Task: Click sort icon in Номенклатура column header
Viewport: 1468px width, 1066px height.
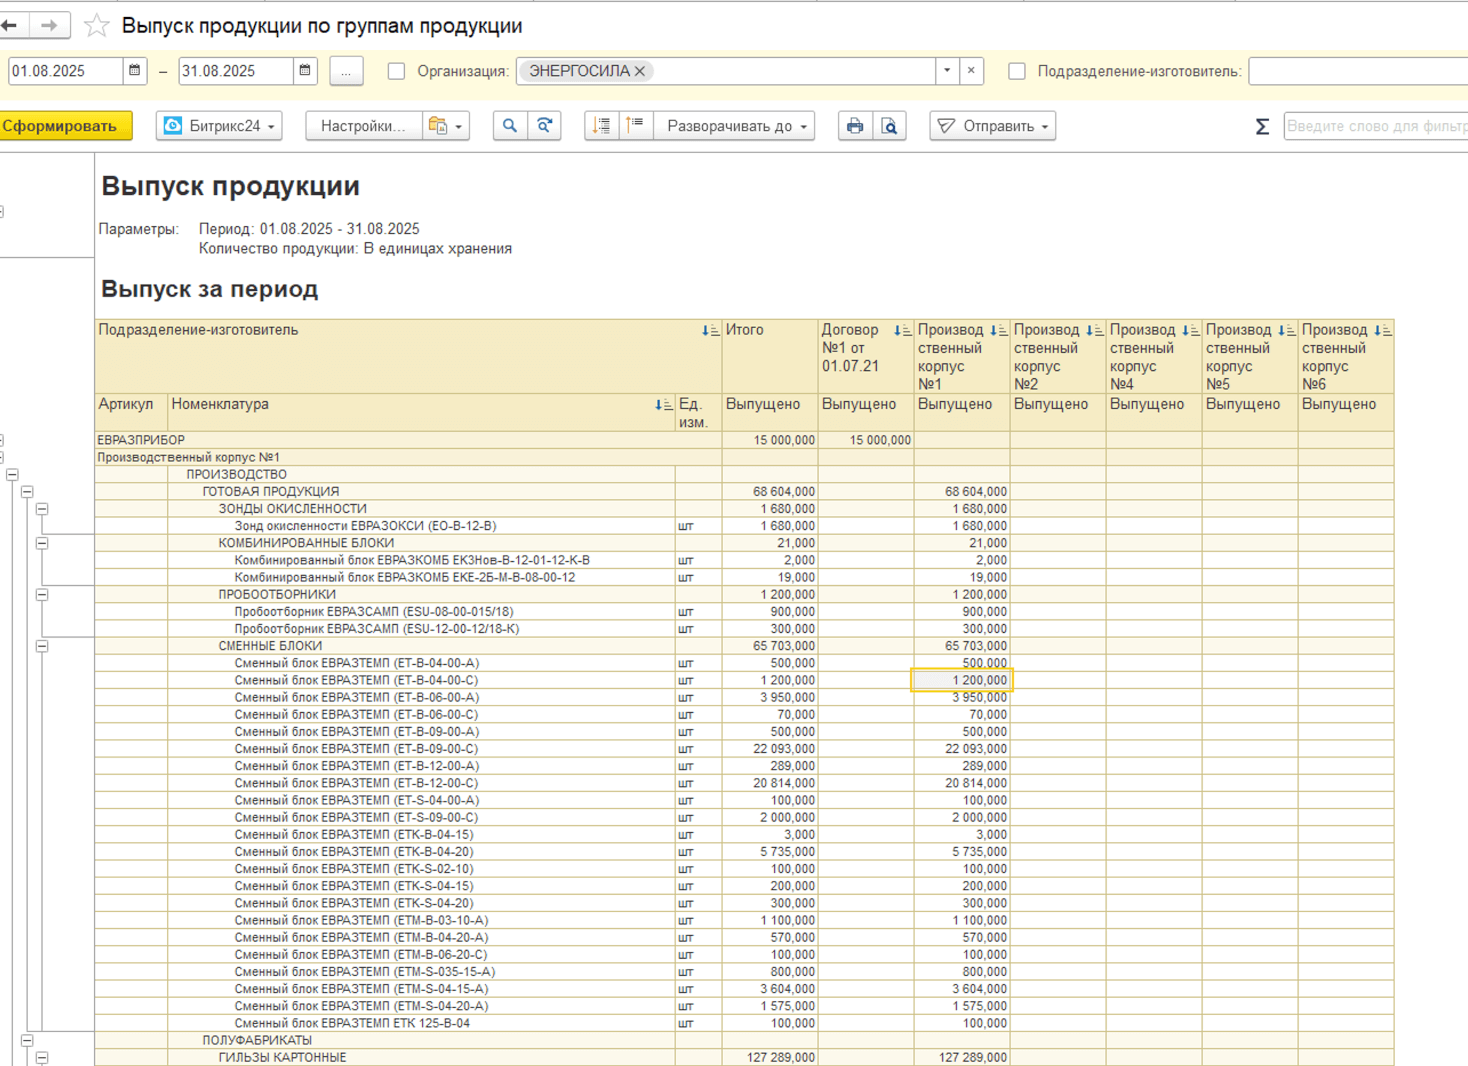Action: [662, 405]
